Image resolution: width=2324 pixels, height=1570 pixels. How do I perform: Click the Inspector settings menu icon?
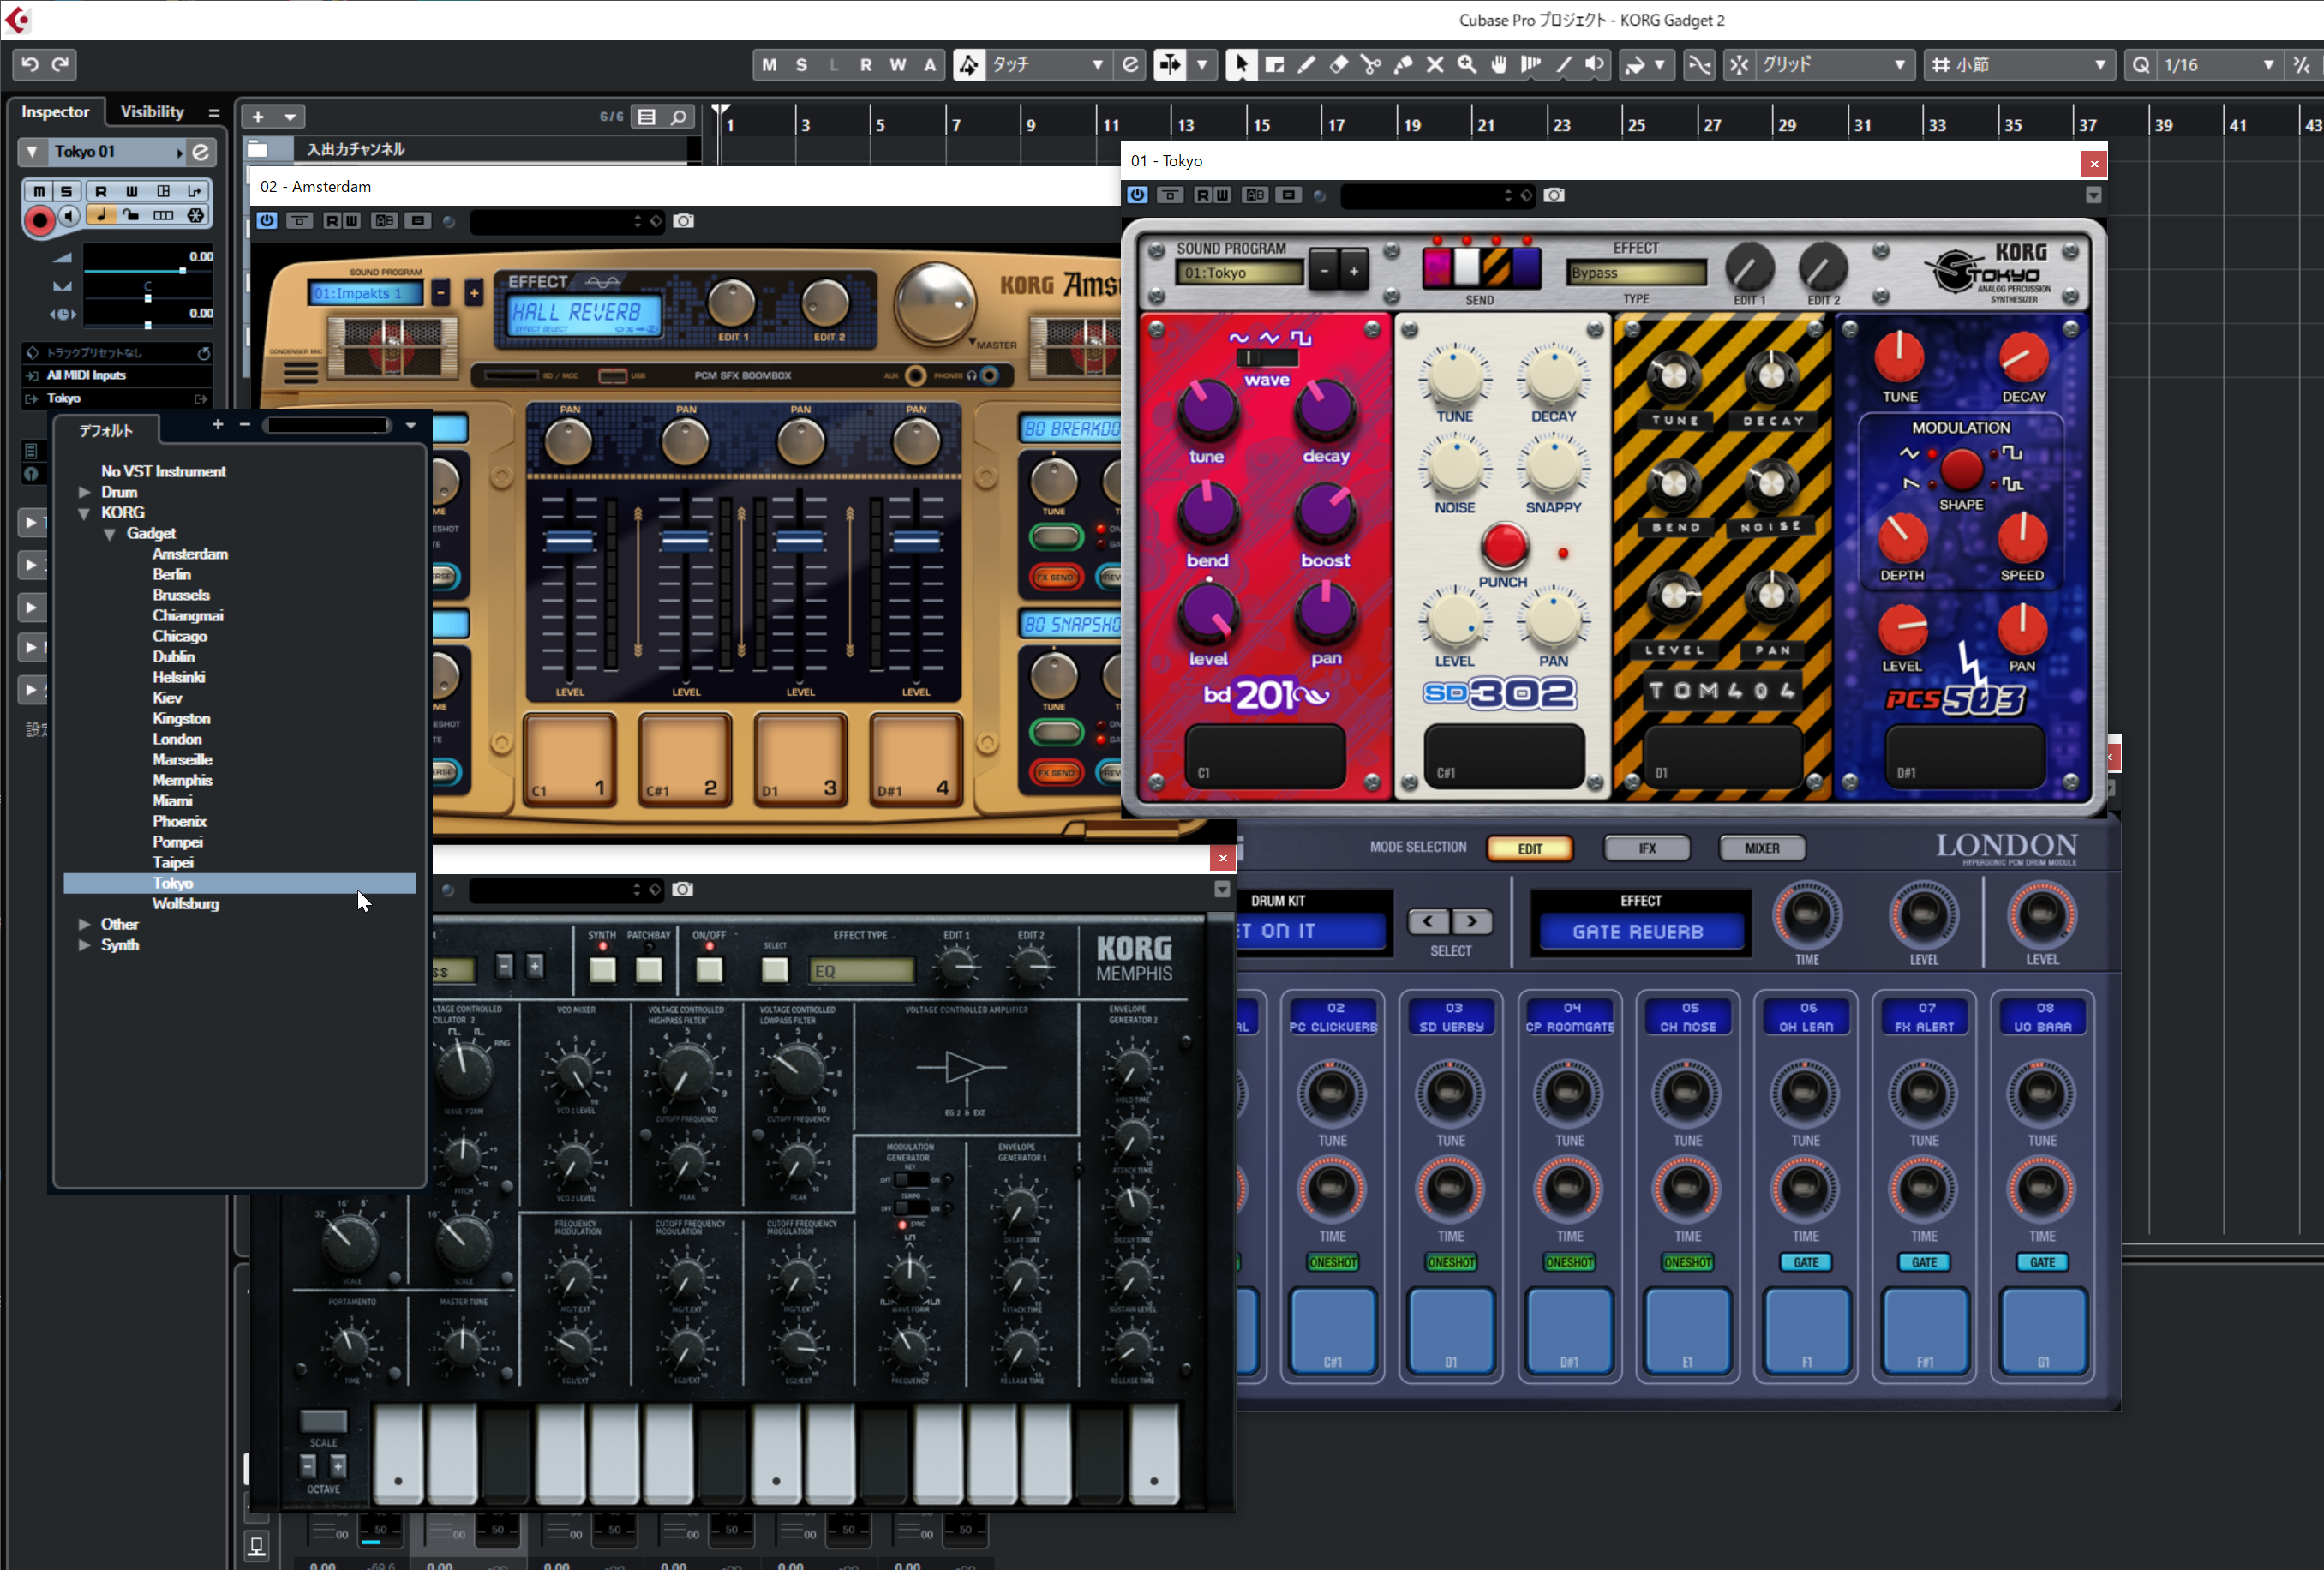click(213, 113)
